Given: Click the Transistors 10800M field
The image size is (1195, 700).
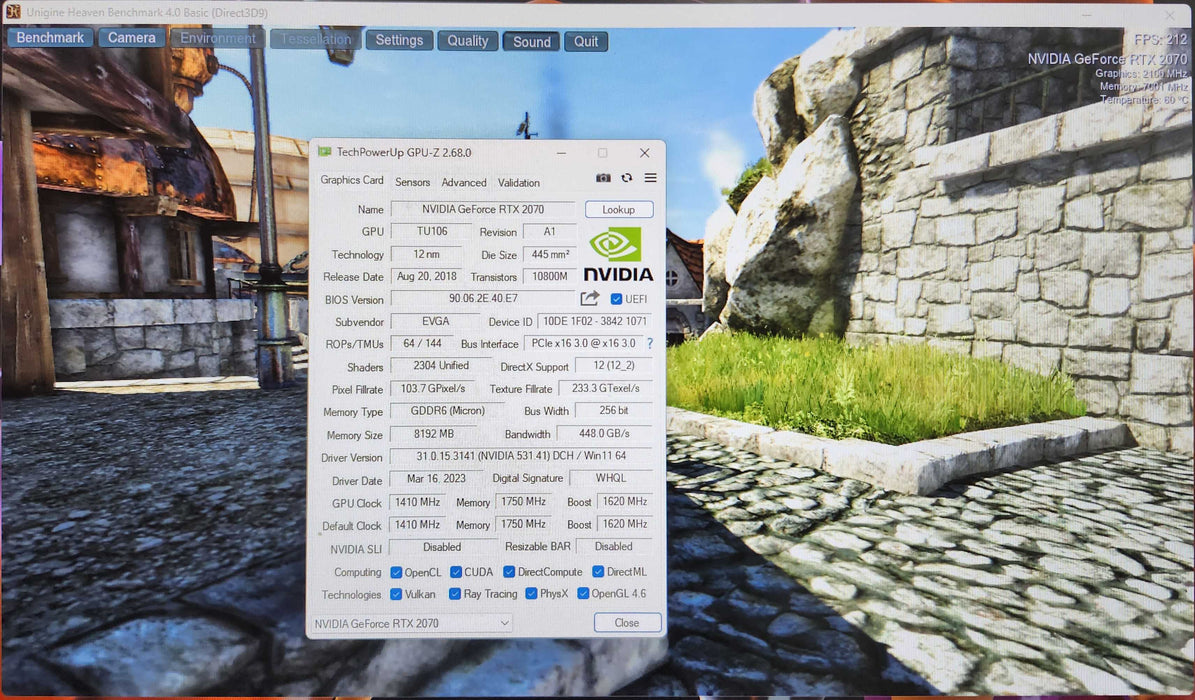Looking at the screenshot, I should (x=549, y=276).
